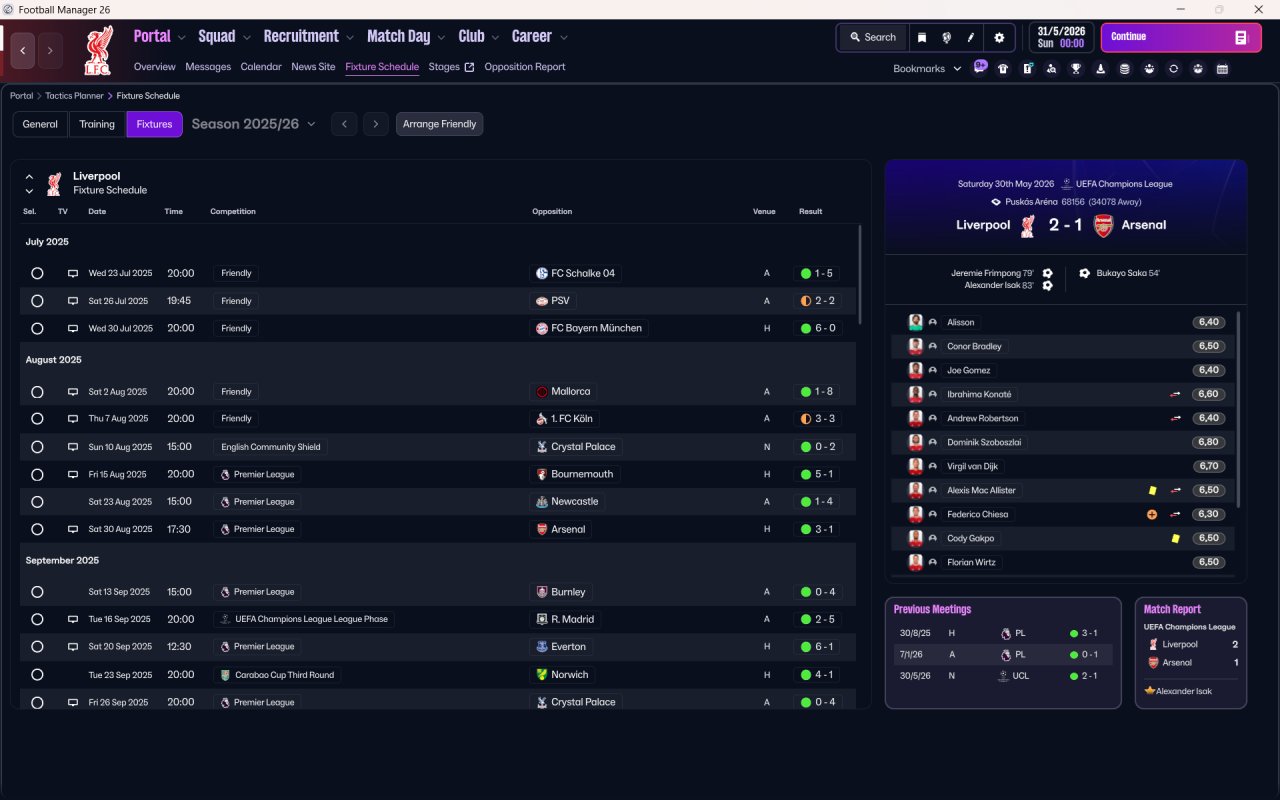This screenshot has width=1280, height=800.
Task: Go back with the navigation back arrow
Action: [23, 50]
